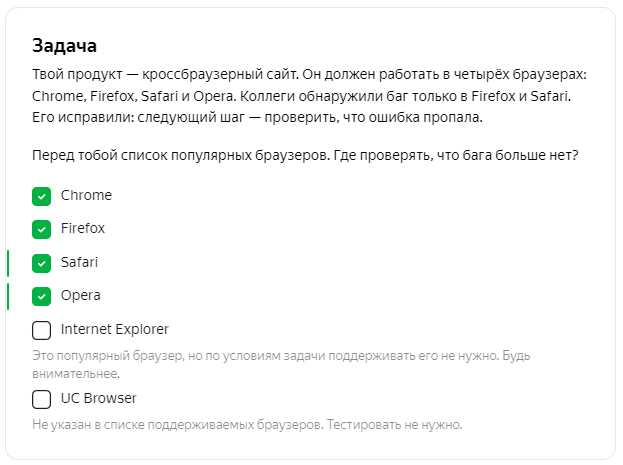Image resolution: width=623 pixels, height=465 pixels.
Task: Click the green marker bar beside Safari
Action: click(x=8, y=263)
